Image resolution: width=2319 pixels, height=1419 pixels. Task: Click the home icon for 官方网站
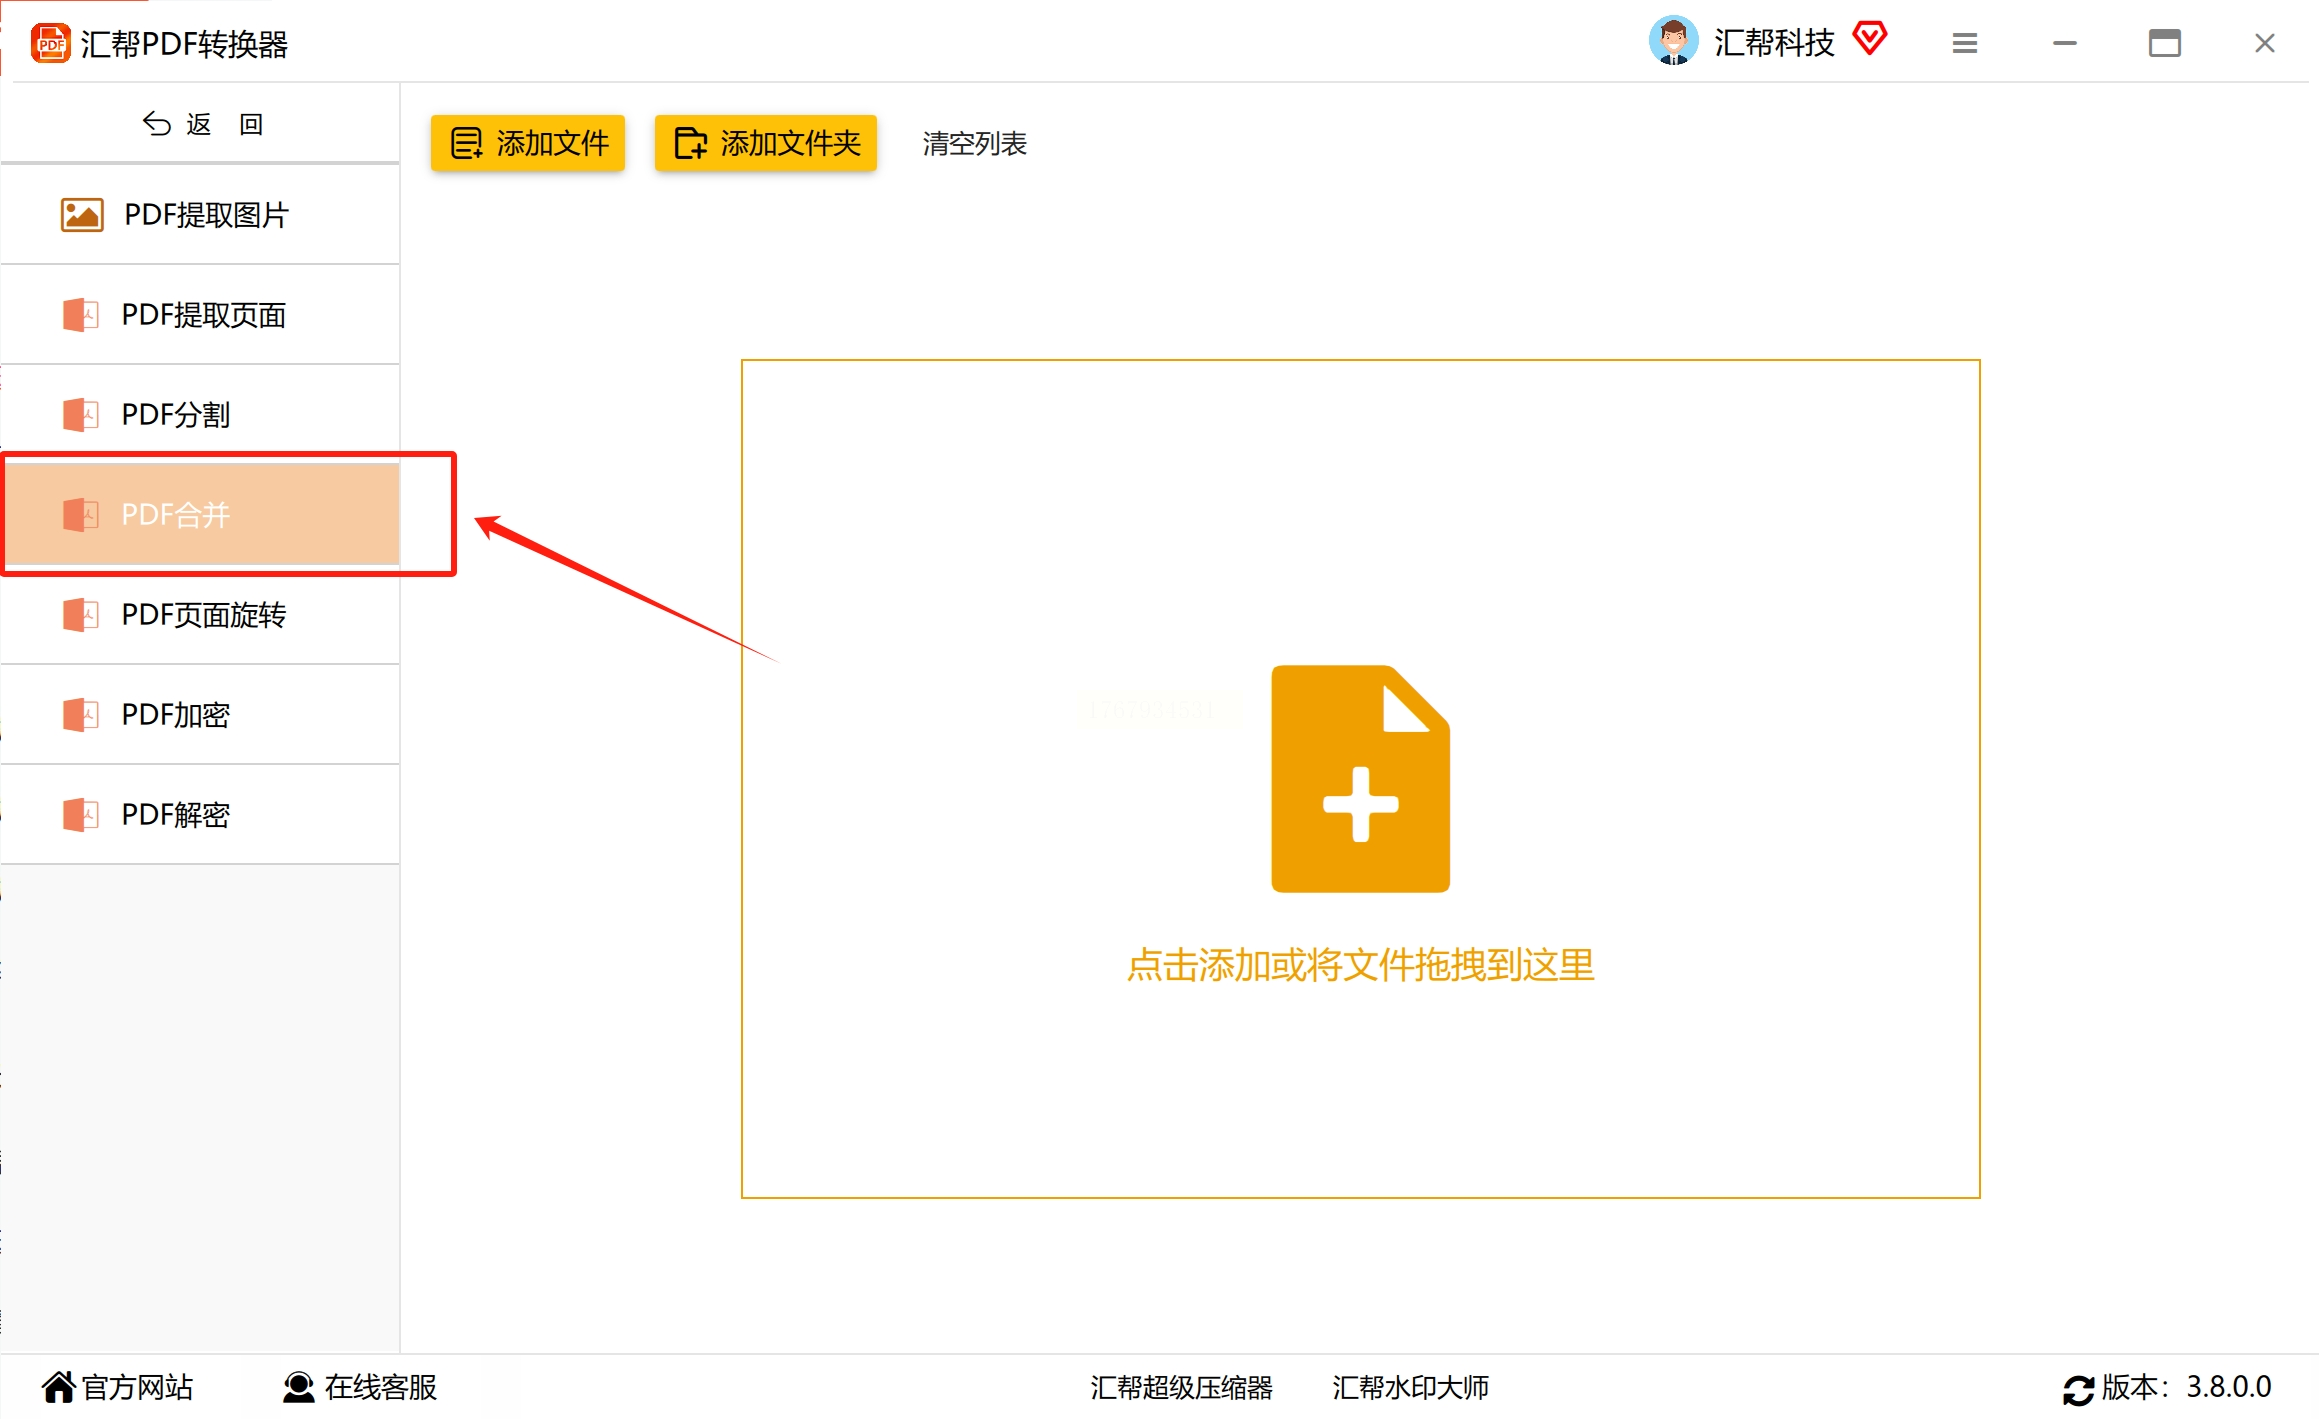[58, 1387]
